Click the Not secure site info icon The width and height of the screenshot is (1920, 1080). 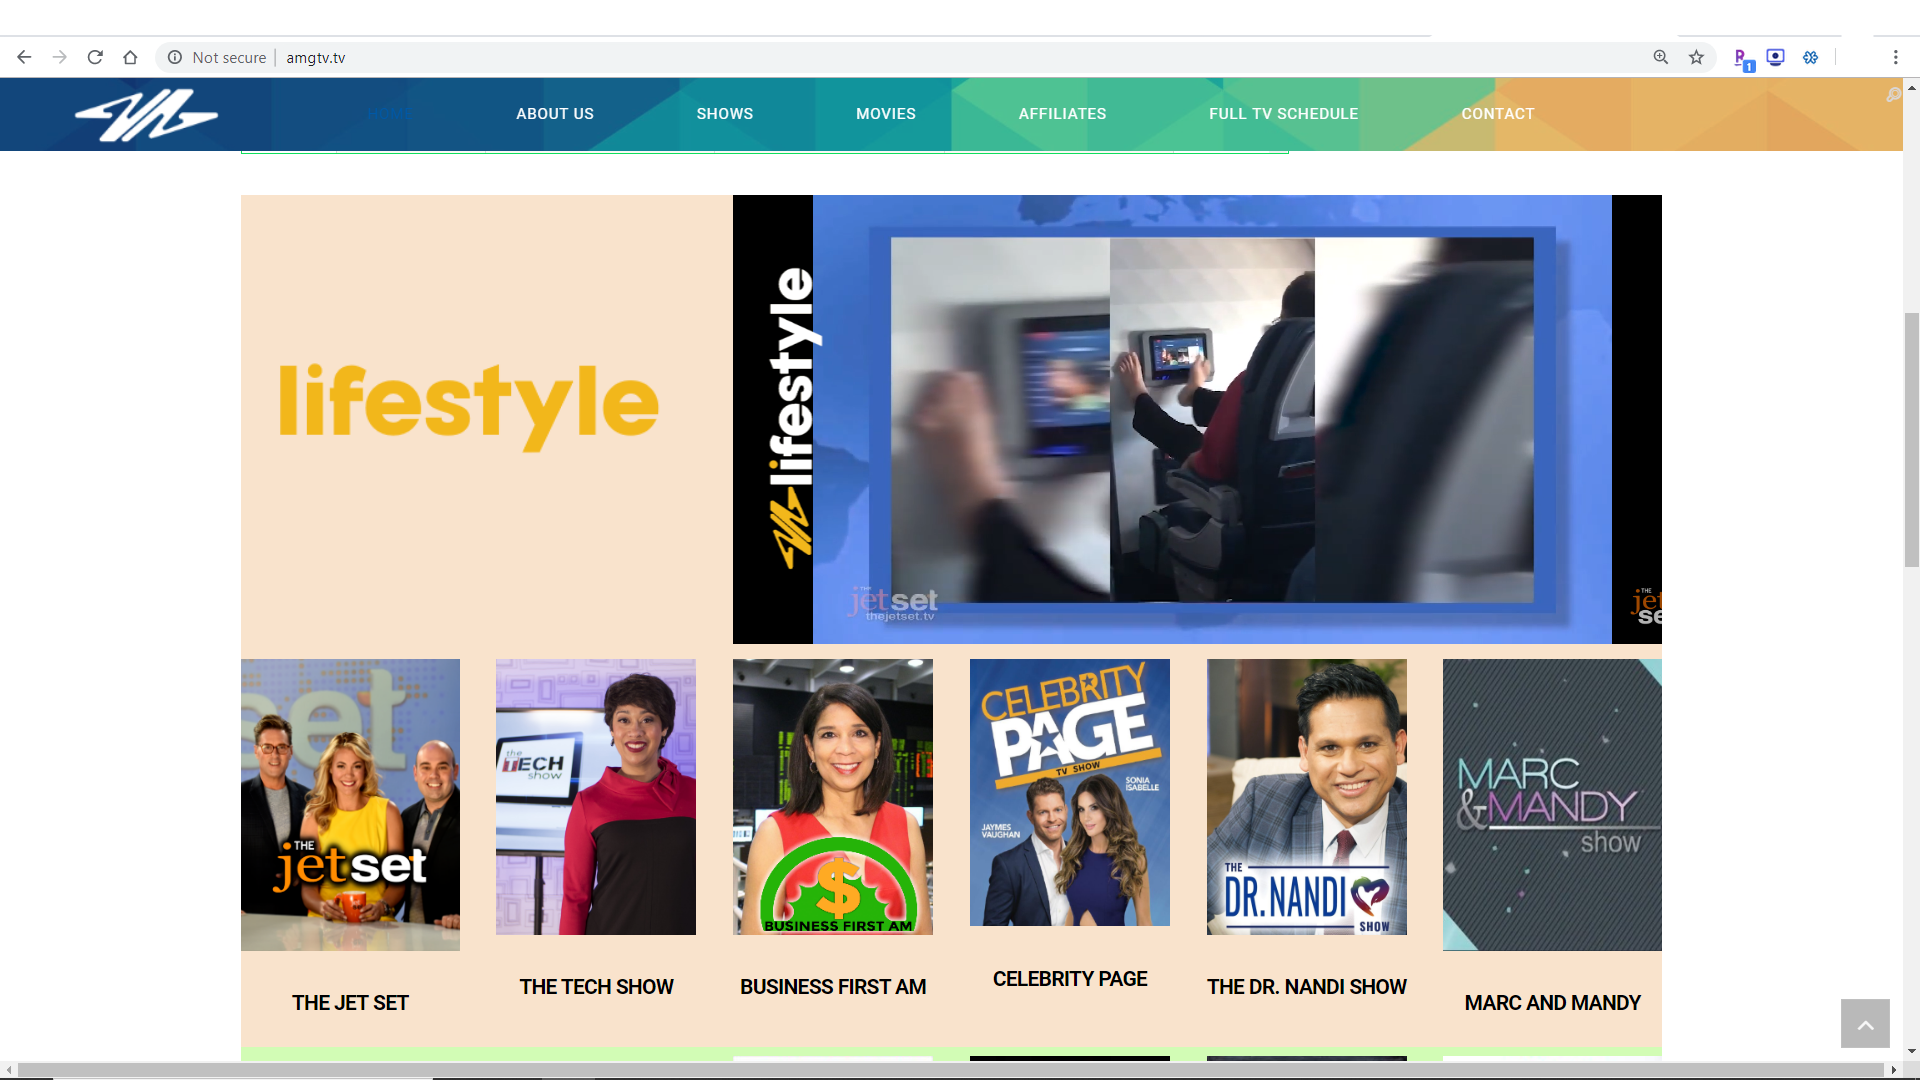point(176,57)
